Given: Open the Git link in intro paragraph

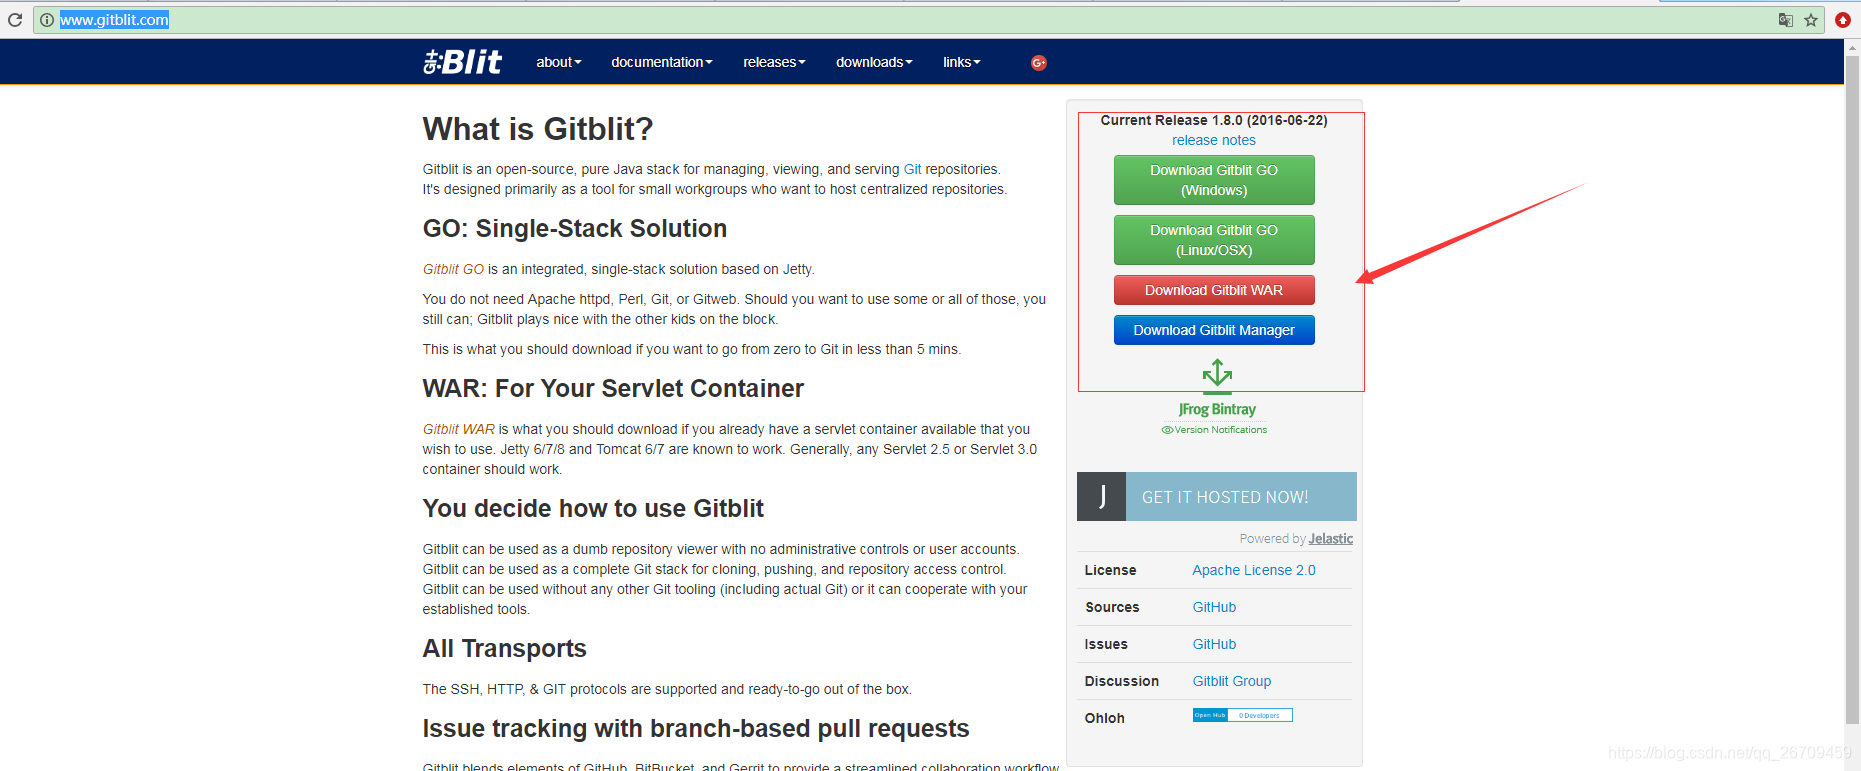Looking at the screenshot, I should [x=912, y=169].
